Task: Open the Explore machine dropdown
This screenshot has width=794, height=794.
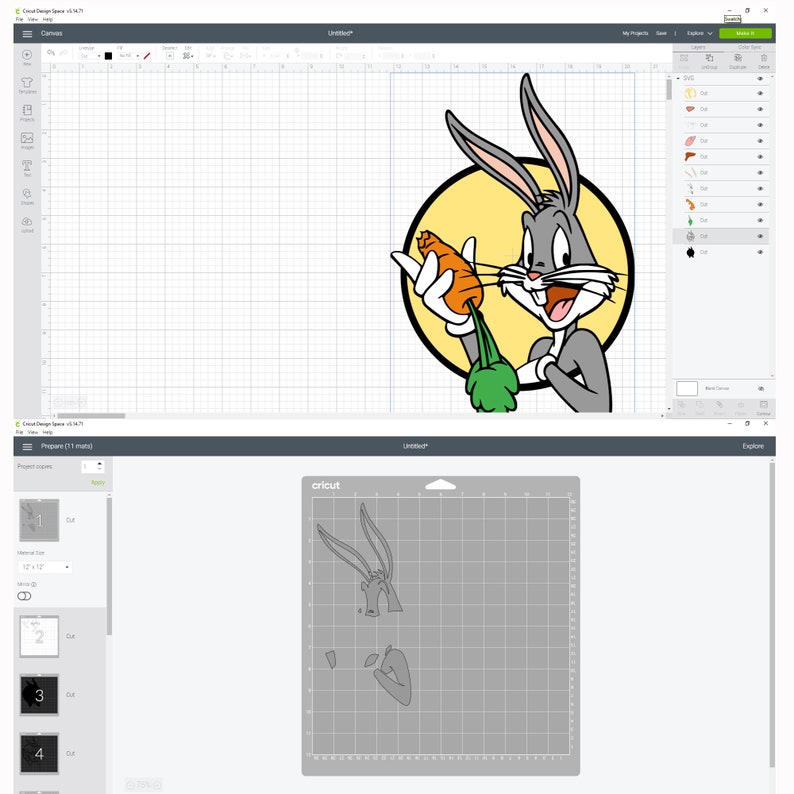Action: tap(699, 33)
